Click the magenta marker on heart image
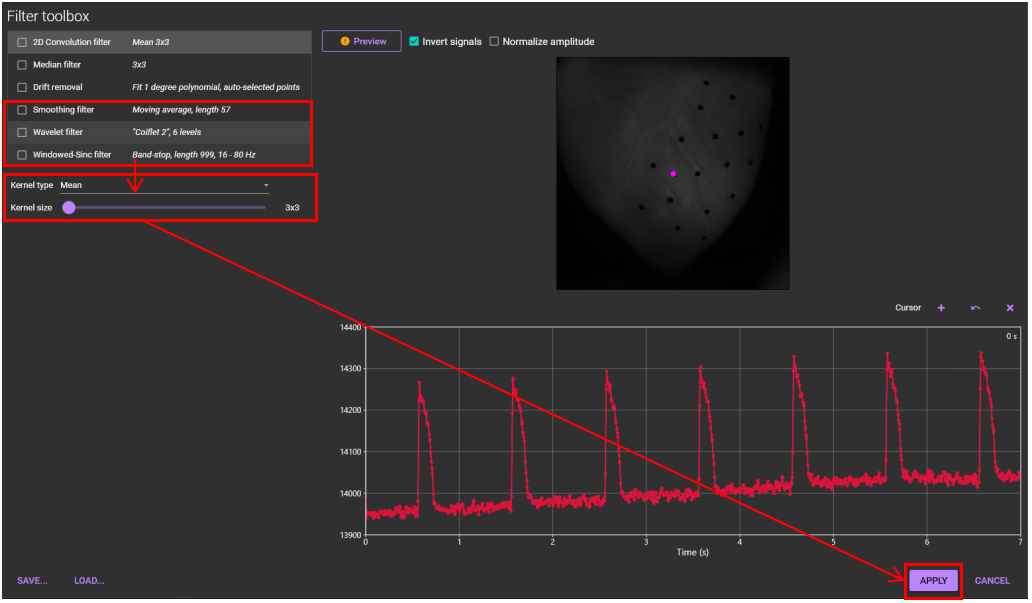 tap(673, 174)
